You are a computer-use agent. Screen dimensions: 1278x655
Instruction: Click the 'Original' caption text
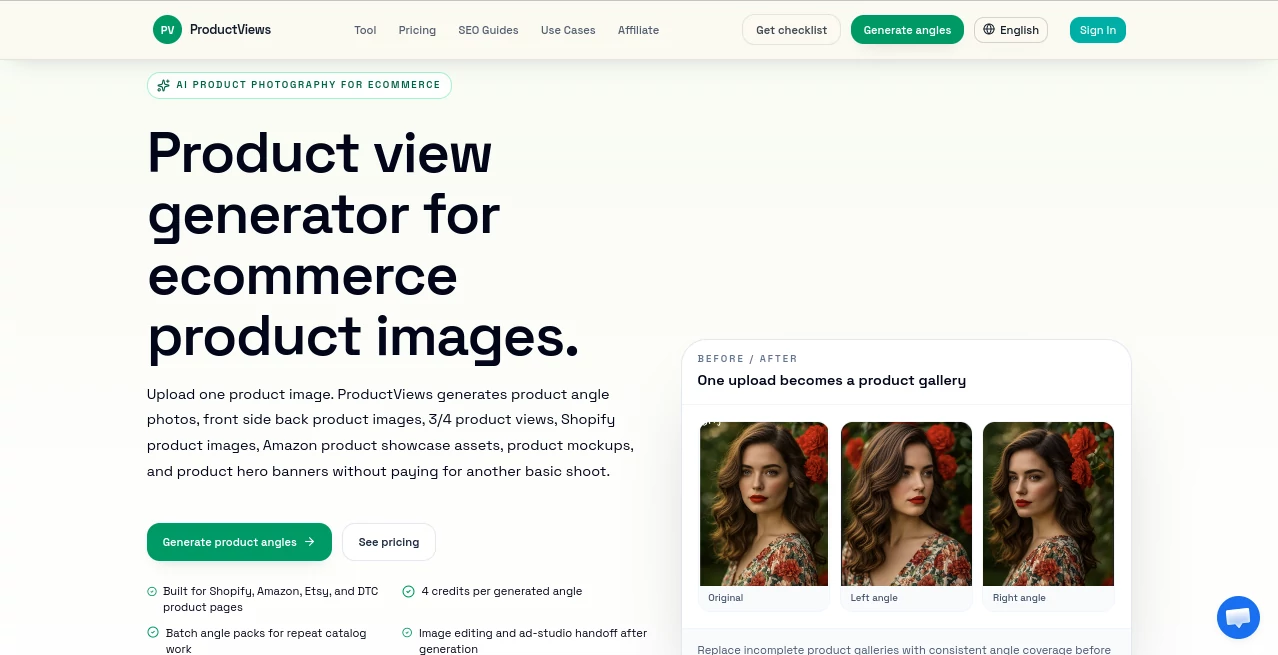[726, 598]
